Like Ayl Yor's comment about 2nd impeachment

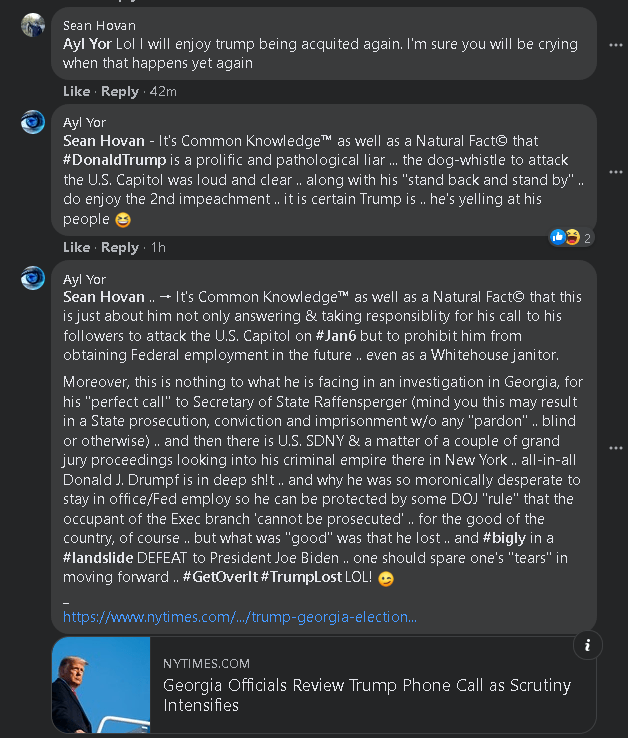76,247
